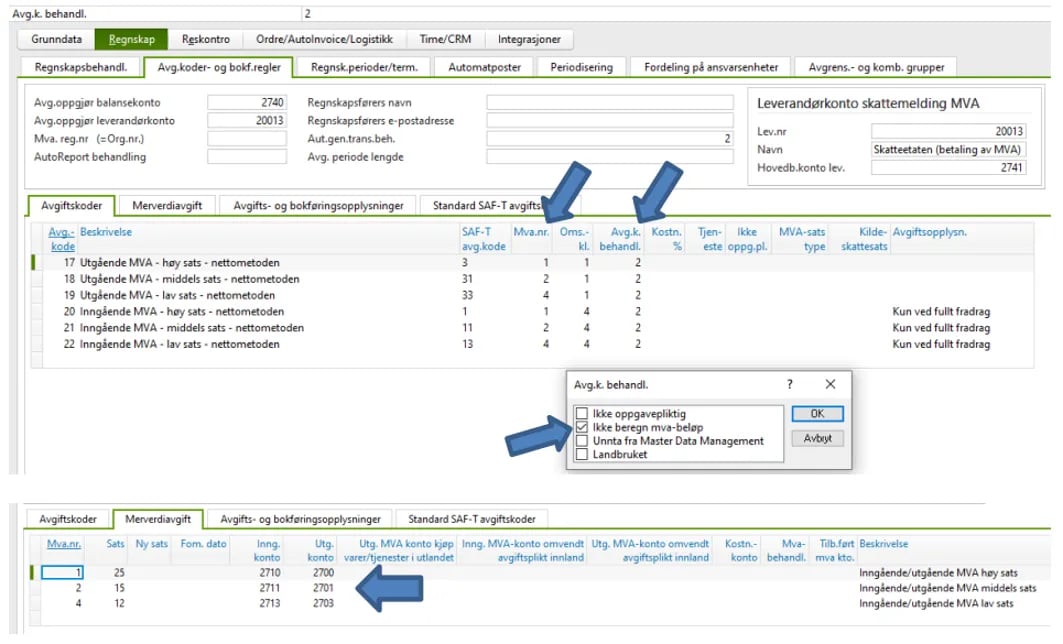Click the Lev.nr field showing 20013
1063x644 pixels.
[948, 132]
